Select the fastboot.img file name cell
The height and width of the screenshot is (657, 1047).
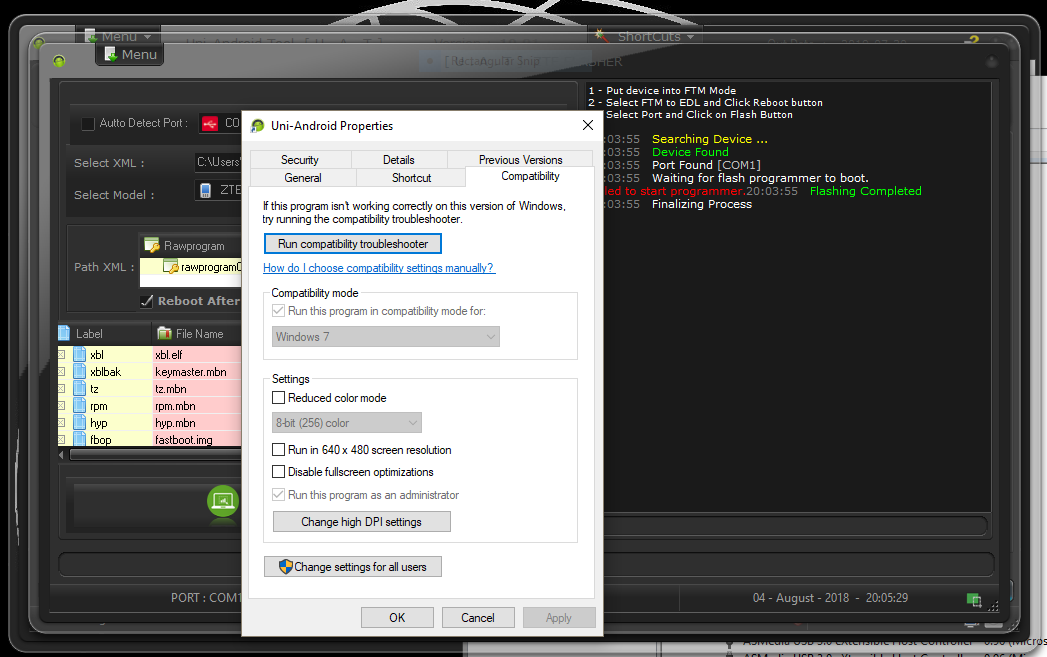[197, 439]
